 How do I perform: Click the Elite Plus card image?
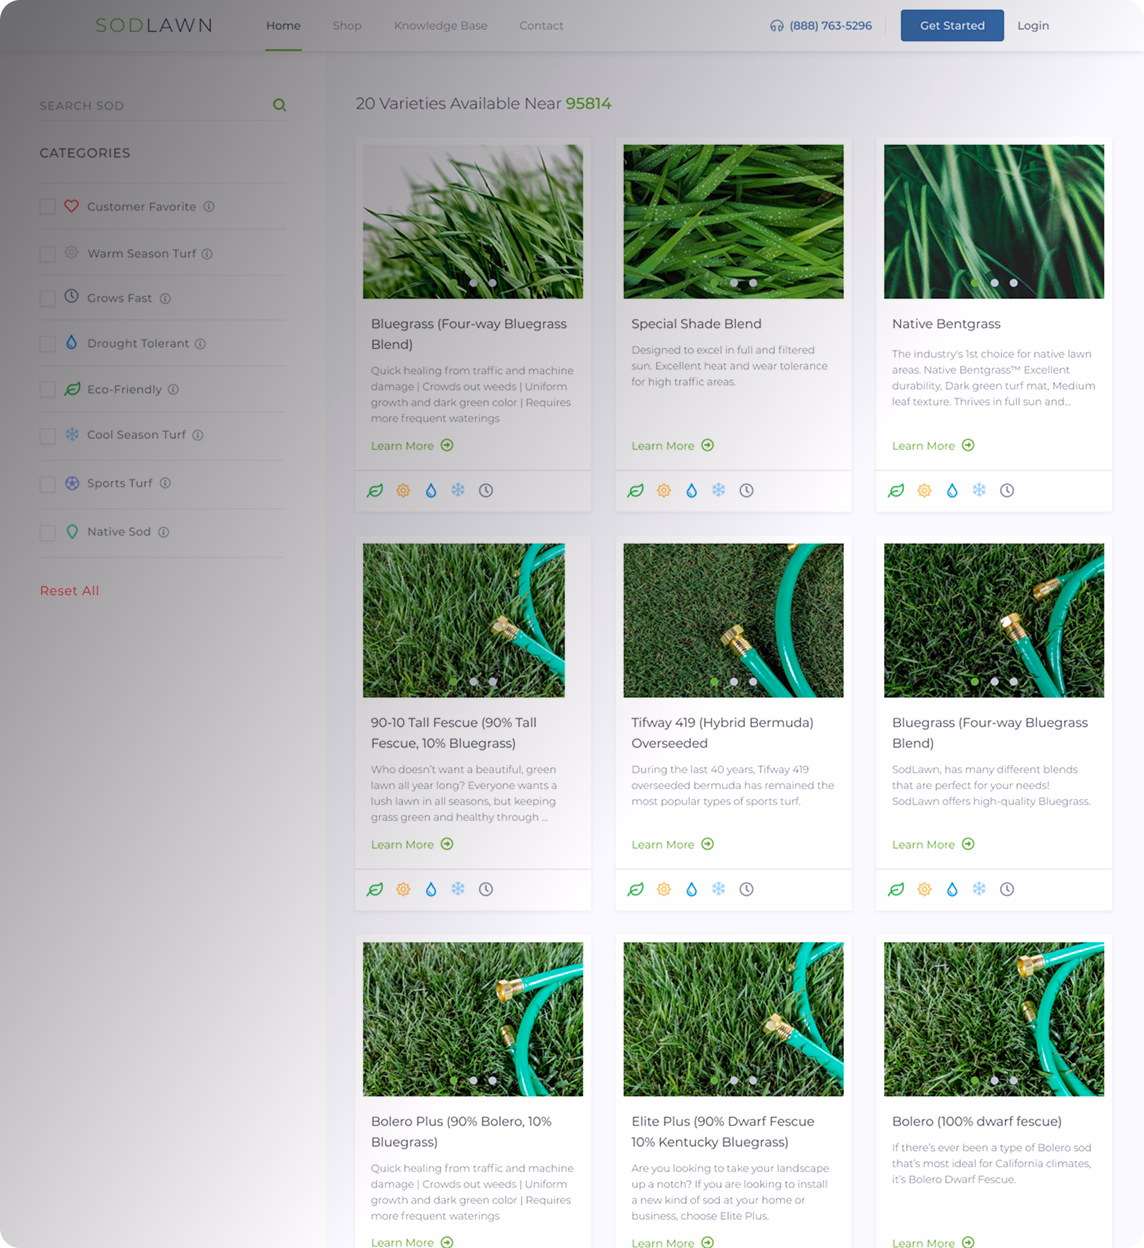(x=733, y=1019)
